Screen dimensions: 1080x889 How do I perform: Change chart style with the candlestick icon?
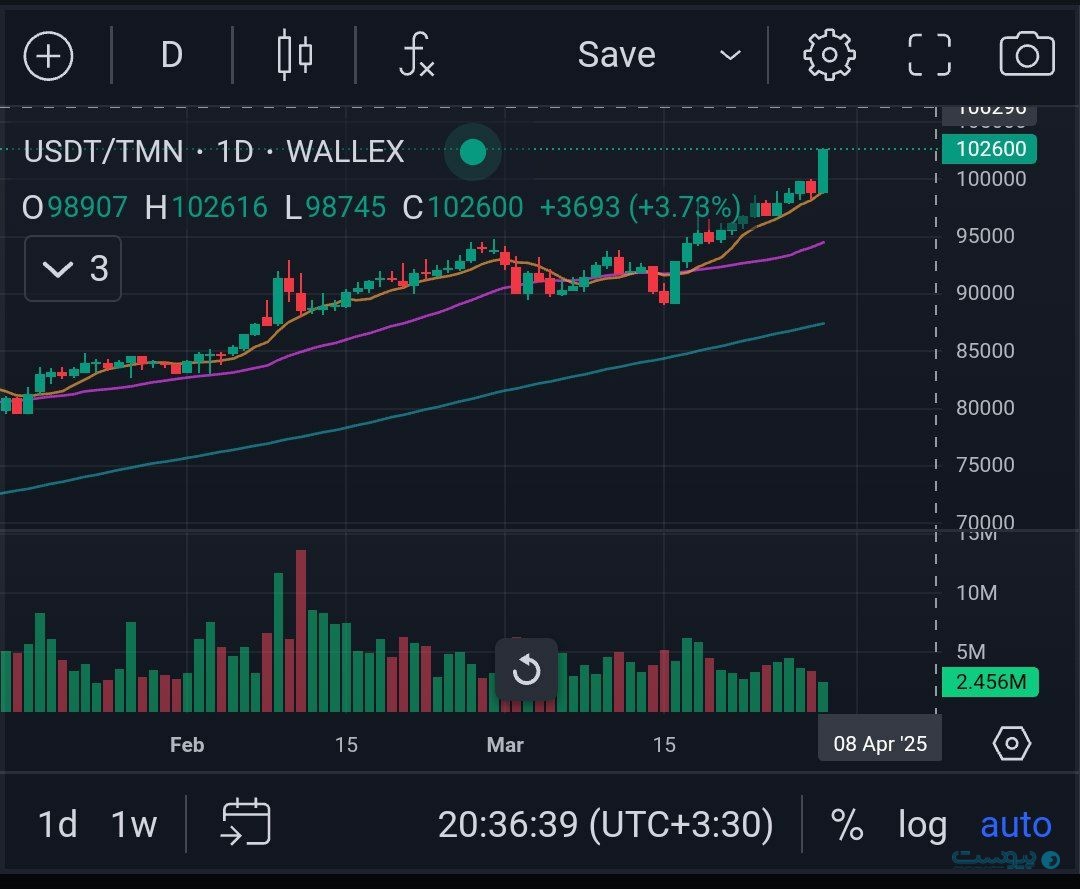pyautogui.click(x=295, y=55)
